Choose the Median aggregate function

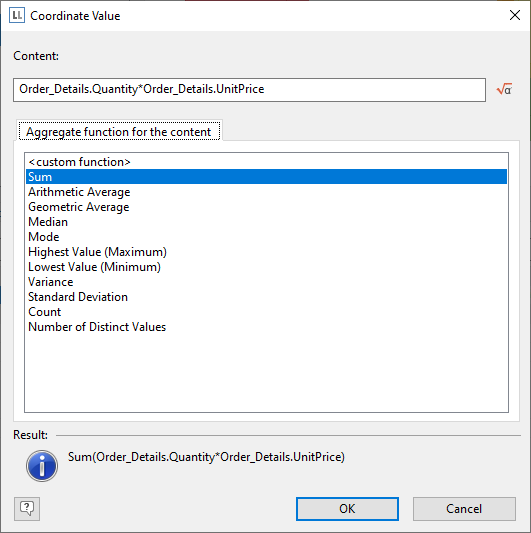267,222
